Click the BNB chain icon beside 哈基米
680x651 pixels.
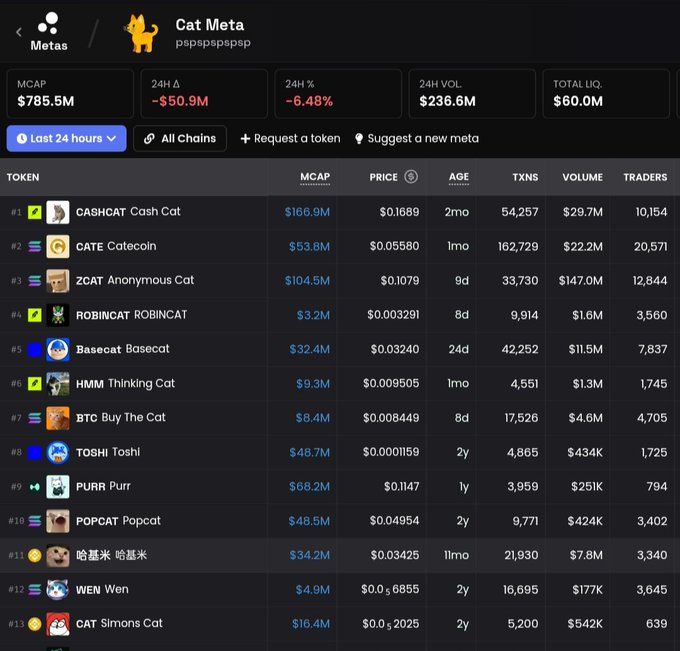click(x=35, y=555)
